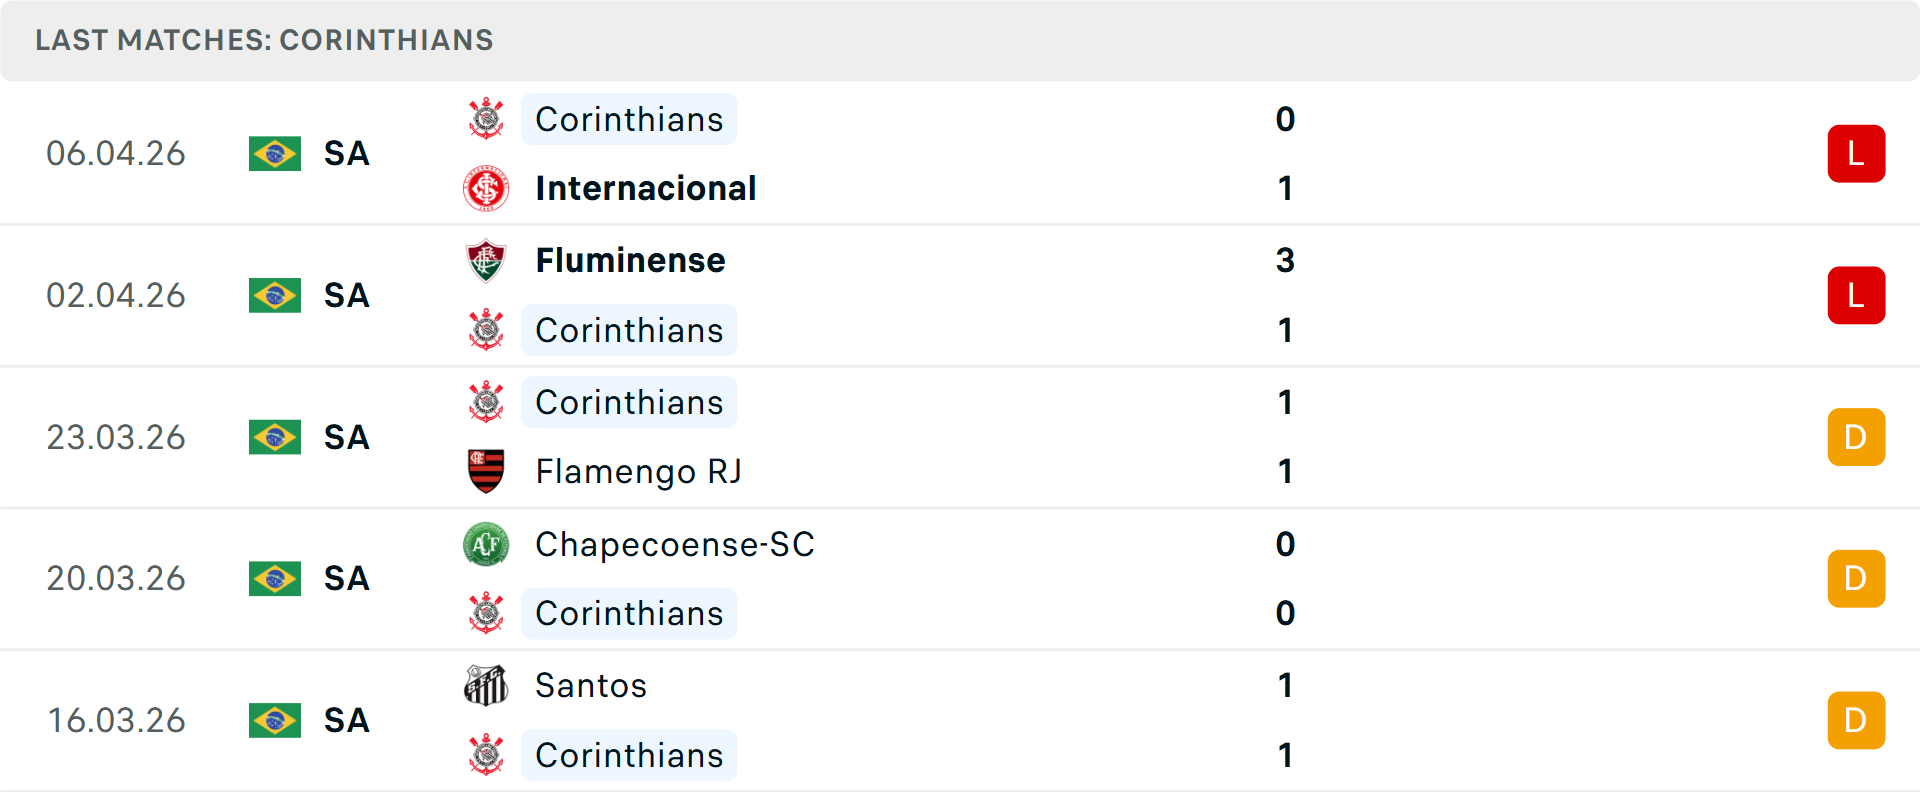This screenshot has height=792, width=1920.
Task: Click the red L result indicator for Fluminense match
Action: point(1857,295)
